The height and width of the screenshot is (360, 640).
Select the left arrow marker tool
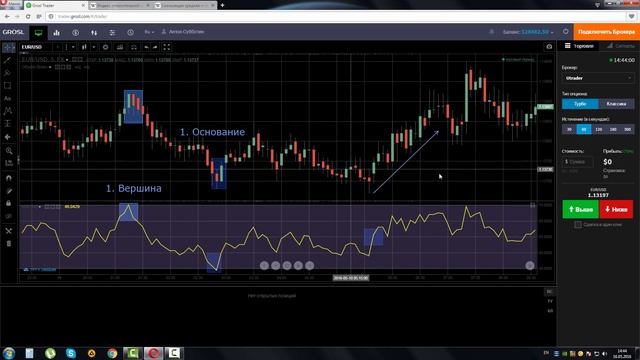(7, 137)
